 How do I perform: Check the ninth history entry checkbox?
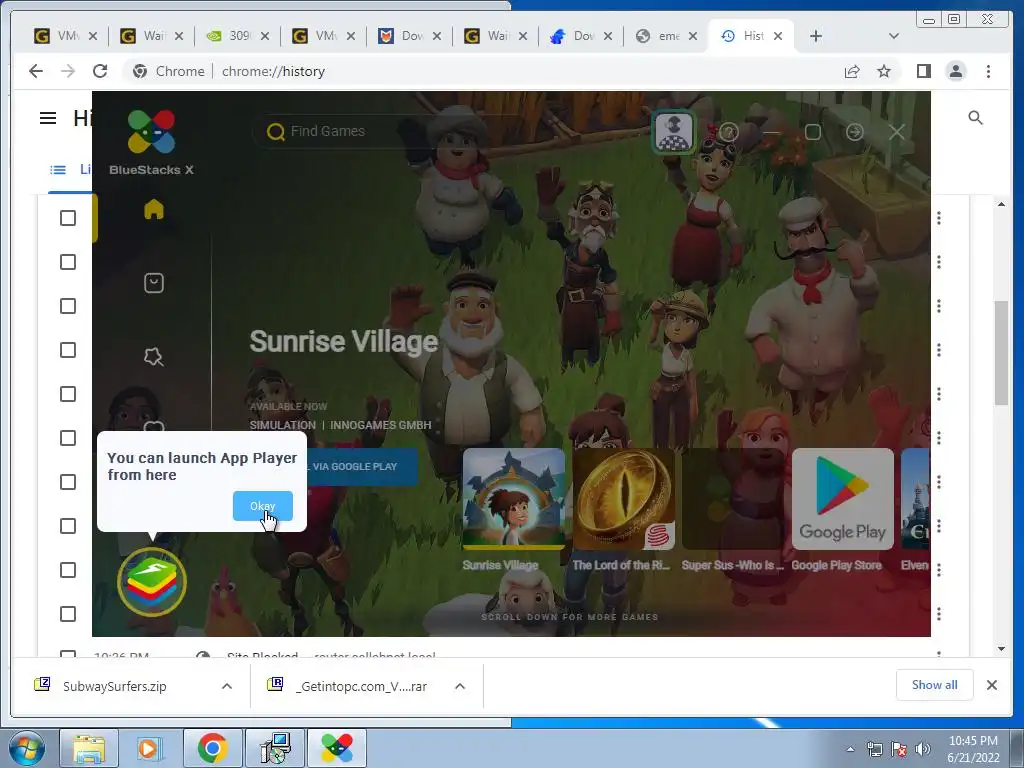click(x=68, y=570)
